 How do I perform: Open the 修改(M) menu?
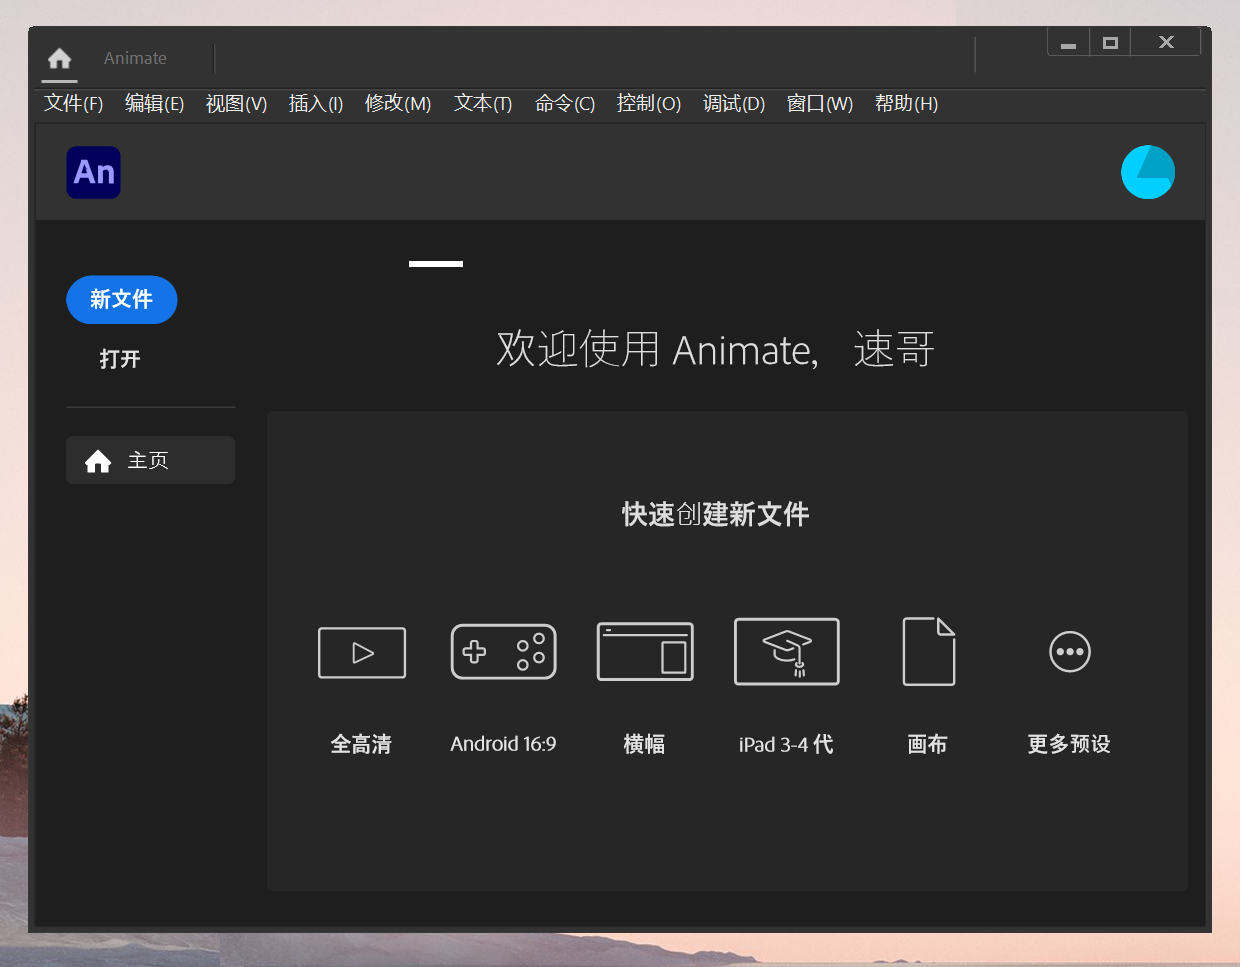coord(397,104)
